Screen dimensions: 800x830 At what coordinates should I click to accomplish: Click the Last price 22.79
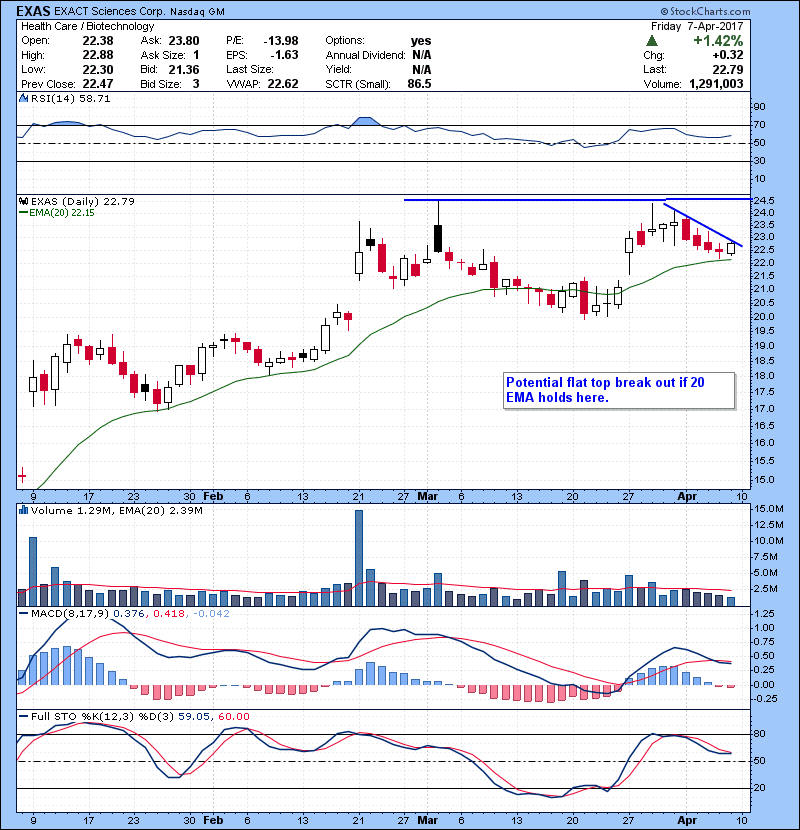coord(728,69)
